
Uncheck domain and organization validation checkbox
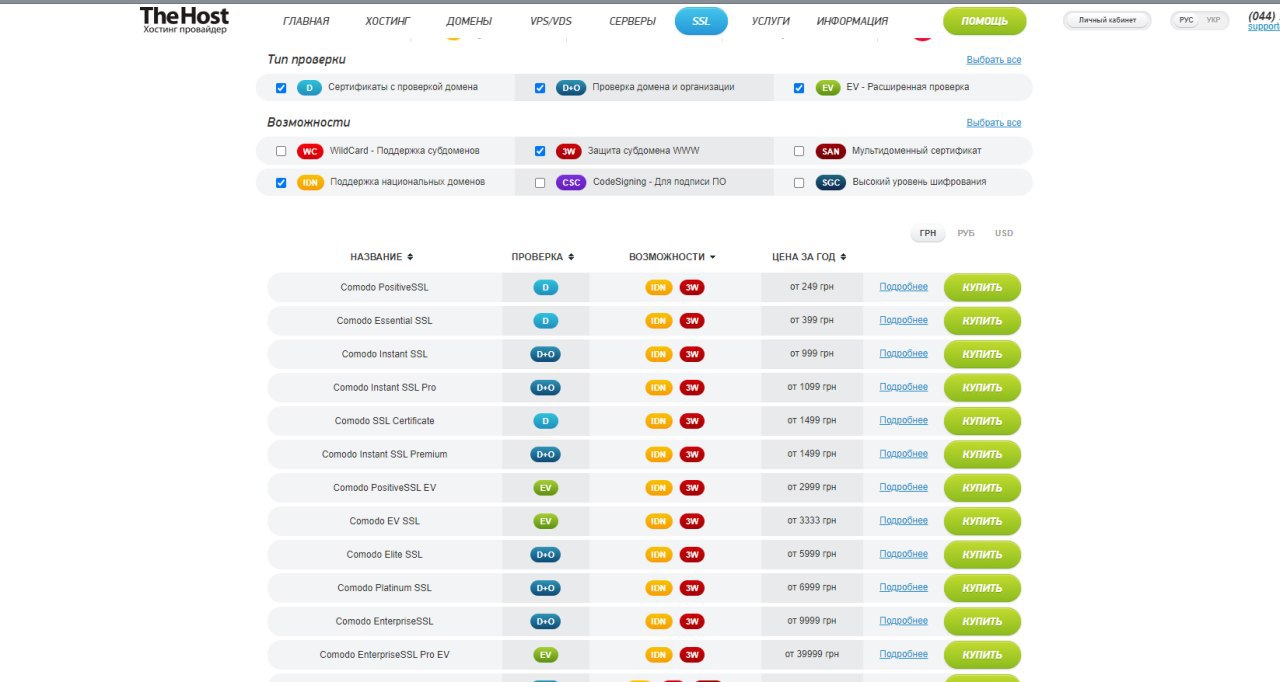coord(540,88)
